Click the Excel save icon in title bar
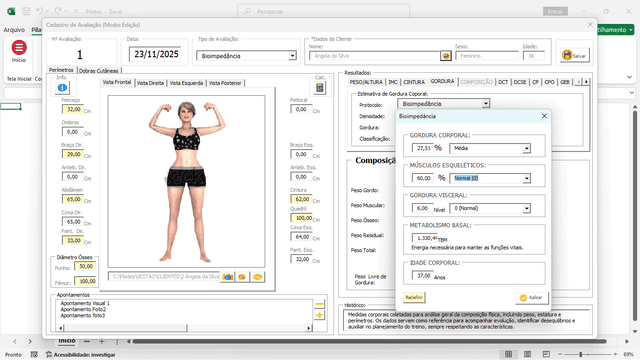This screenshot has height=360, width=640. pyautogui.click(x=26, y=11)
